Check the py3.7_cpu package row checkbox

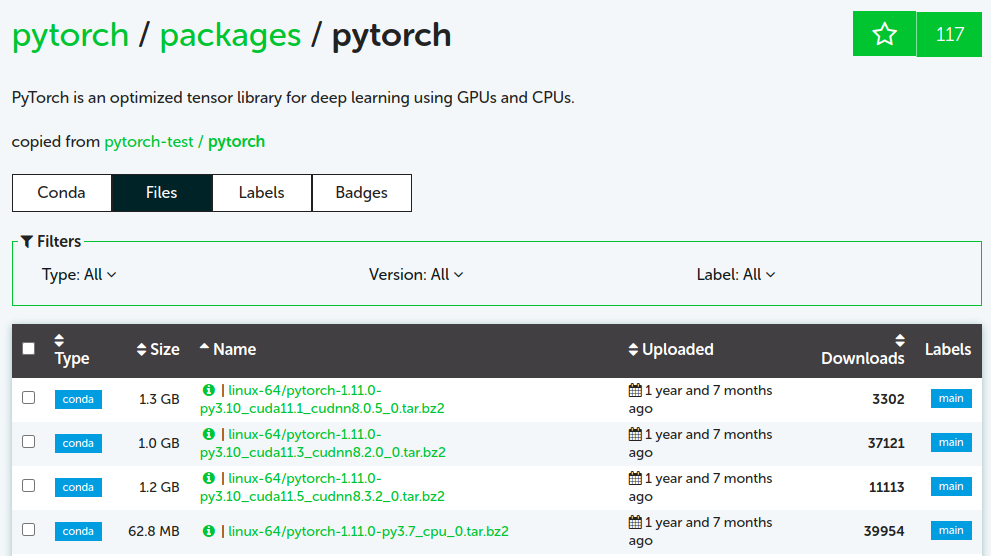pos(28,529)
